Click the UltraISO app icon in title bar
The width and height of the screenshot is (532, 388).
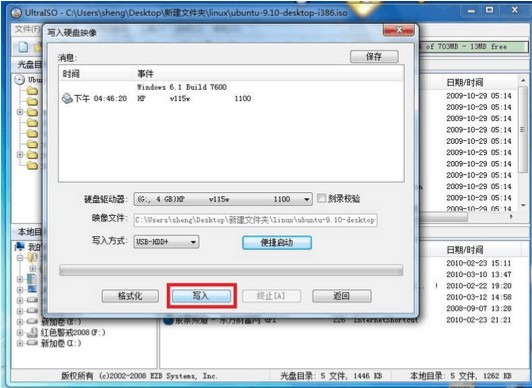pos(16,13)
